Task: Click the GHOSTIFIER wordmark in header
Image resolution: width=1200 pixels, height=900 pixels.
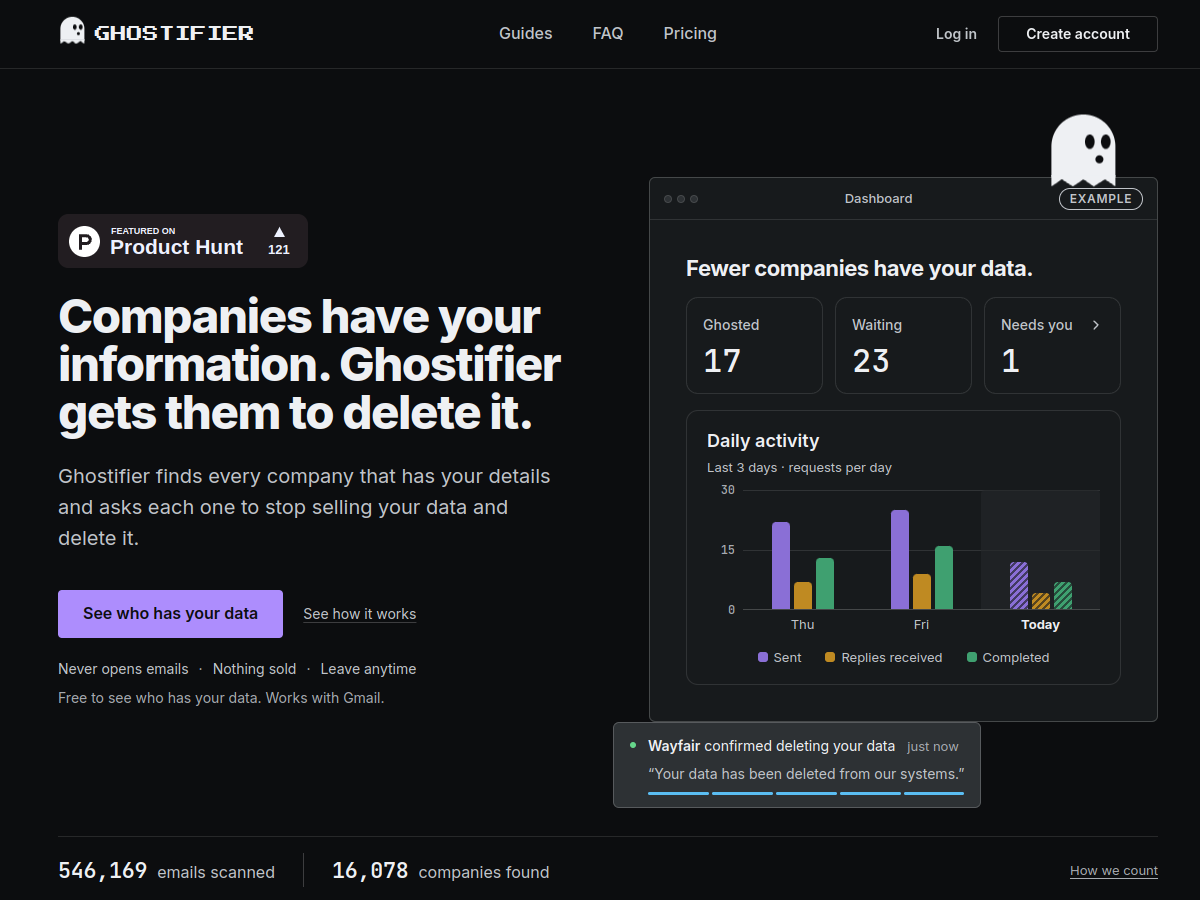Action: click(174, 33)
